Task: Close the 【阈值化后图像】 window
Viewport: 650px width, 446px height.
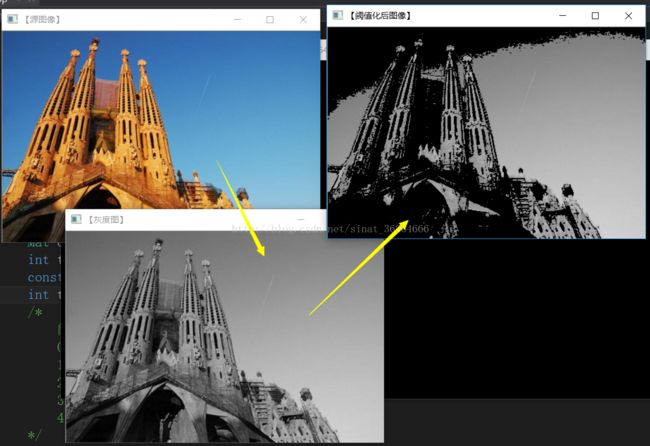Action: (x=628, y=16)
